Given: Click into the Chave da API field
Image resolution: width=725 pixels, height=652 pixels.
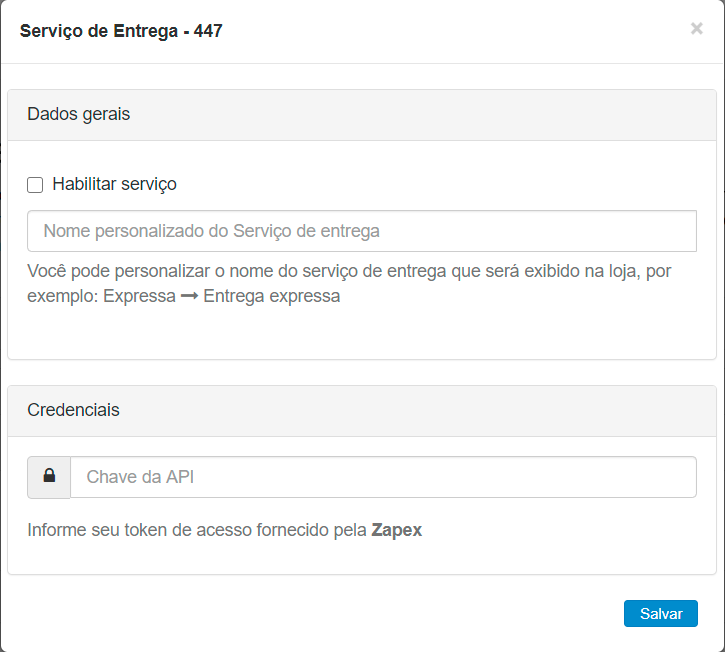Looking at the screenshot, I should pyautogui.click(x=382, y=477).
